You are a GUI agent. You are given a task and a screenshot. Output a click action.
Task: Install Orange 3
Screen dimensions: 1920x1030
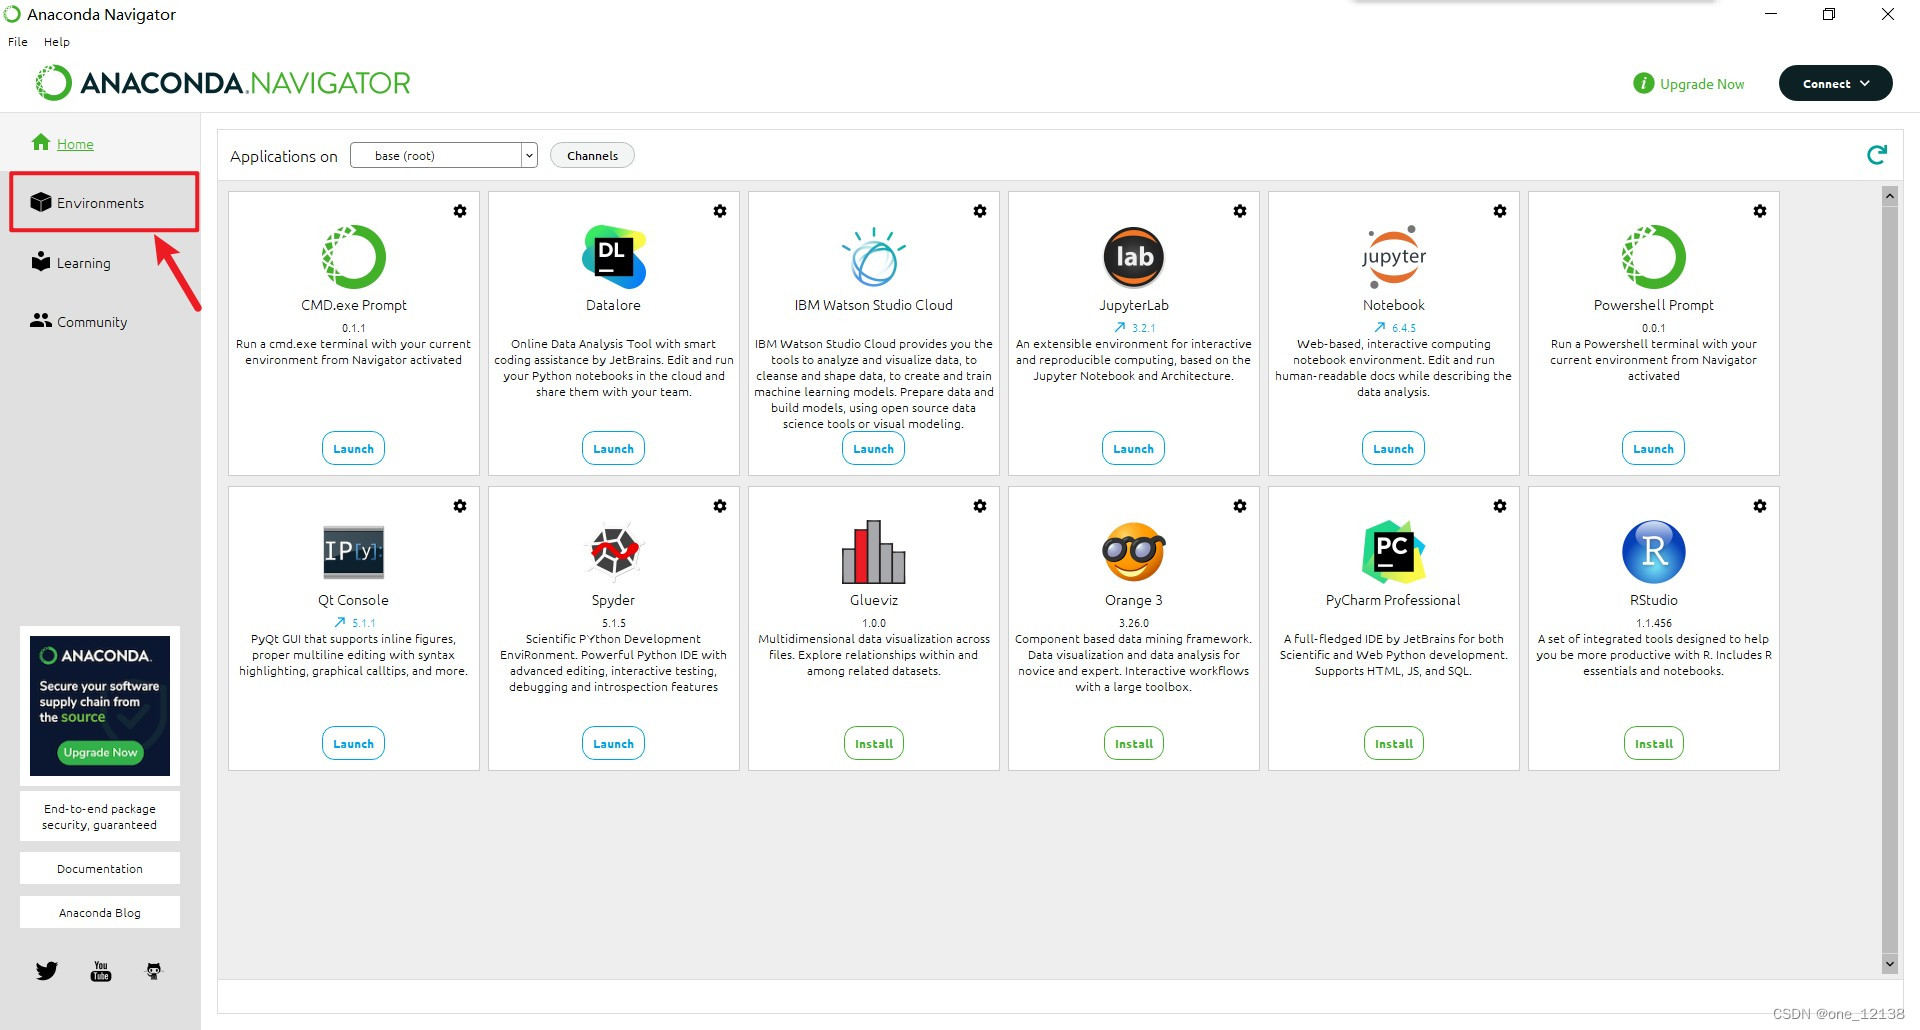(x=1134, y=743)
